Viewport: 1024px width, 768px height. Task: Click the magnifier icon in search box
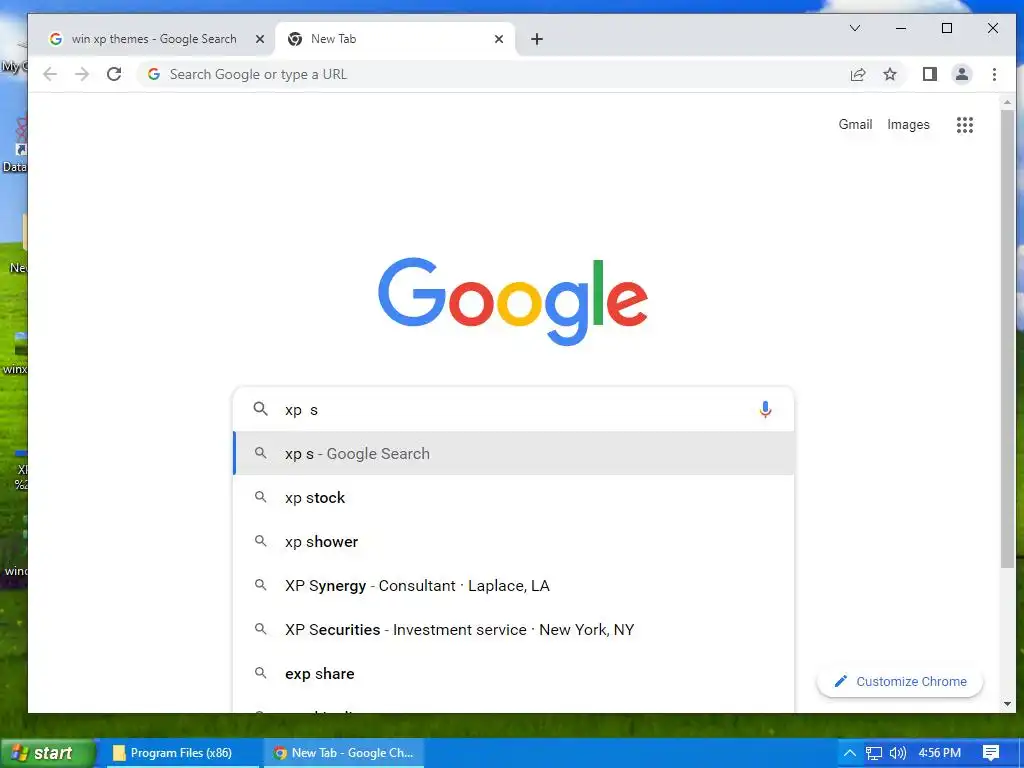261,409
